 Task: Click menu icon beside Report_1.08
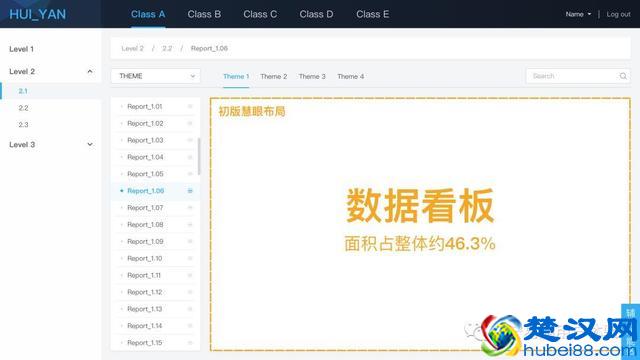pyautogui.click(x=190, y=224)
